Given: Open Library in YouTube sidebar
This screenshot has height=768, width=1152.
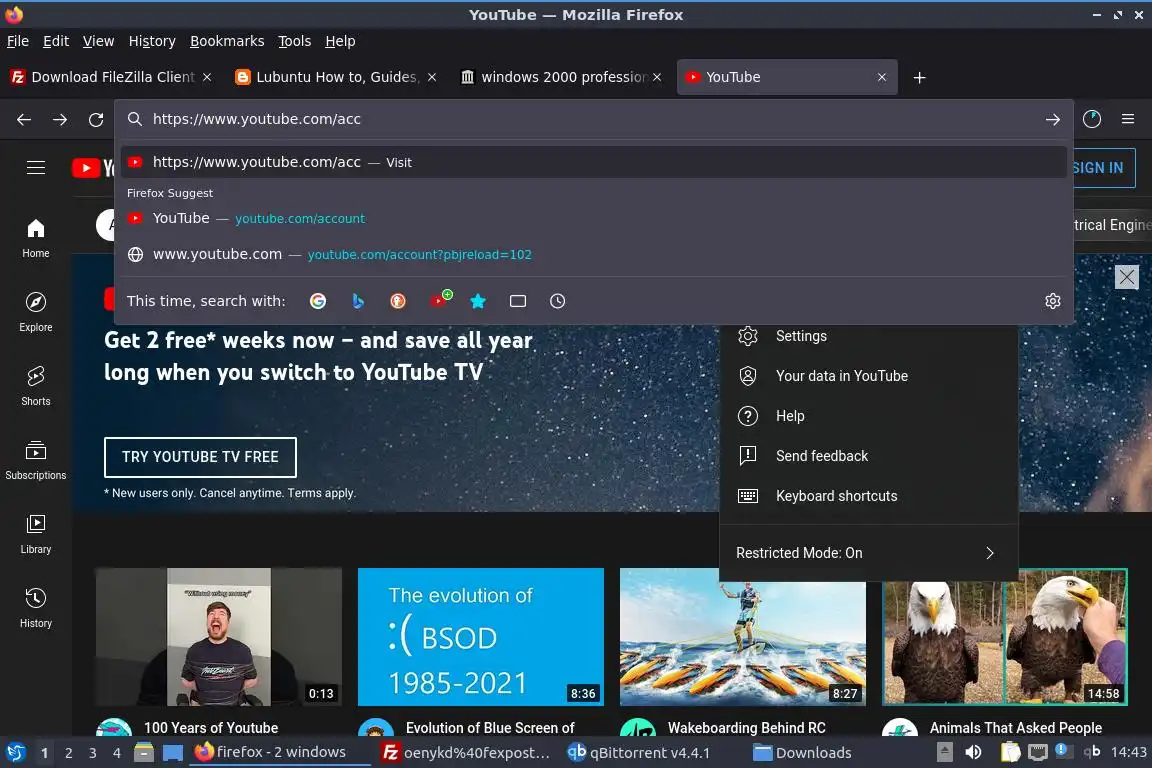Looking at the screenshot, I should (36, 534).
